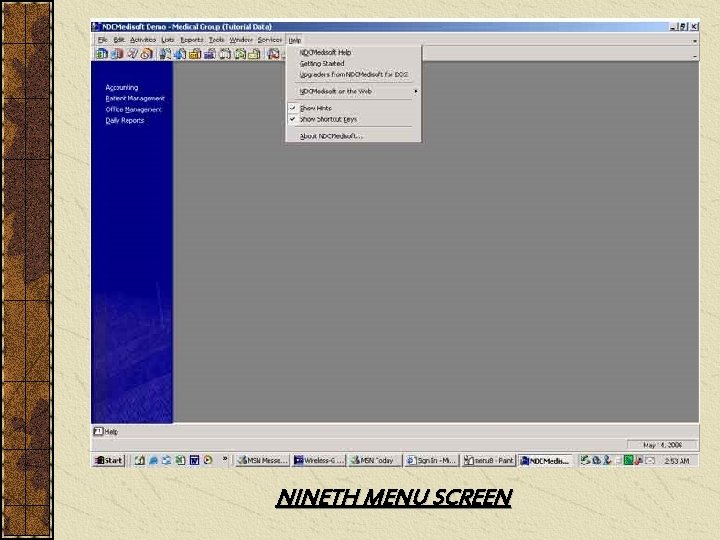Click the first system tray icon after NDCMedis button

tap(585, 460)
